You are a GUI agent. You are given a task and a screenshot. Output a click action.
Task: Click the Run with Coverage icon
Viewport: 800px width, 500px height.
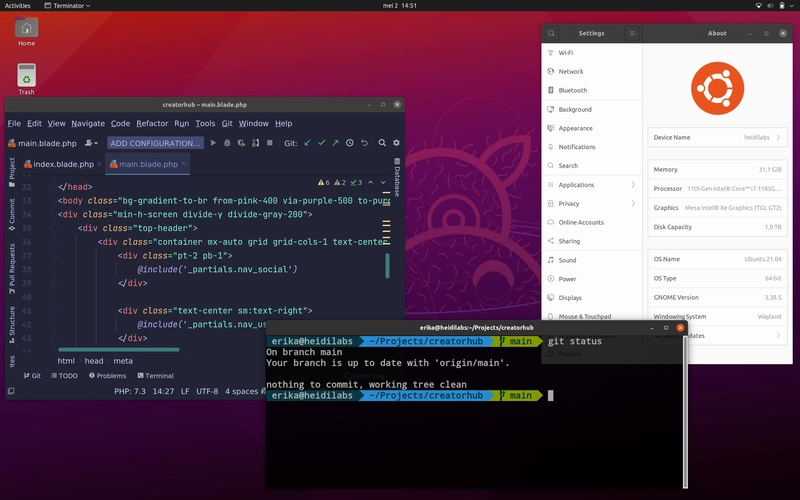click(x=241, y=143)
